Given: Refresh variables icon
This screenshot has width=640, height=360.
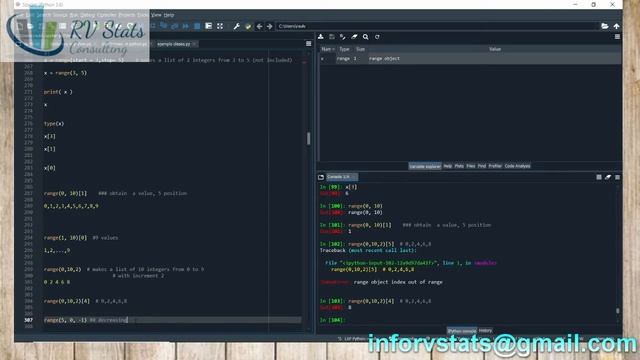Looking at the screenshot, I should (x=377, y=37).
